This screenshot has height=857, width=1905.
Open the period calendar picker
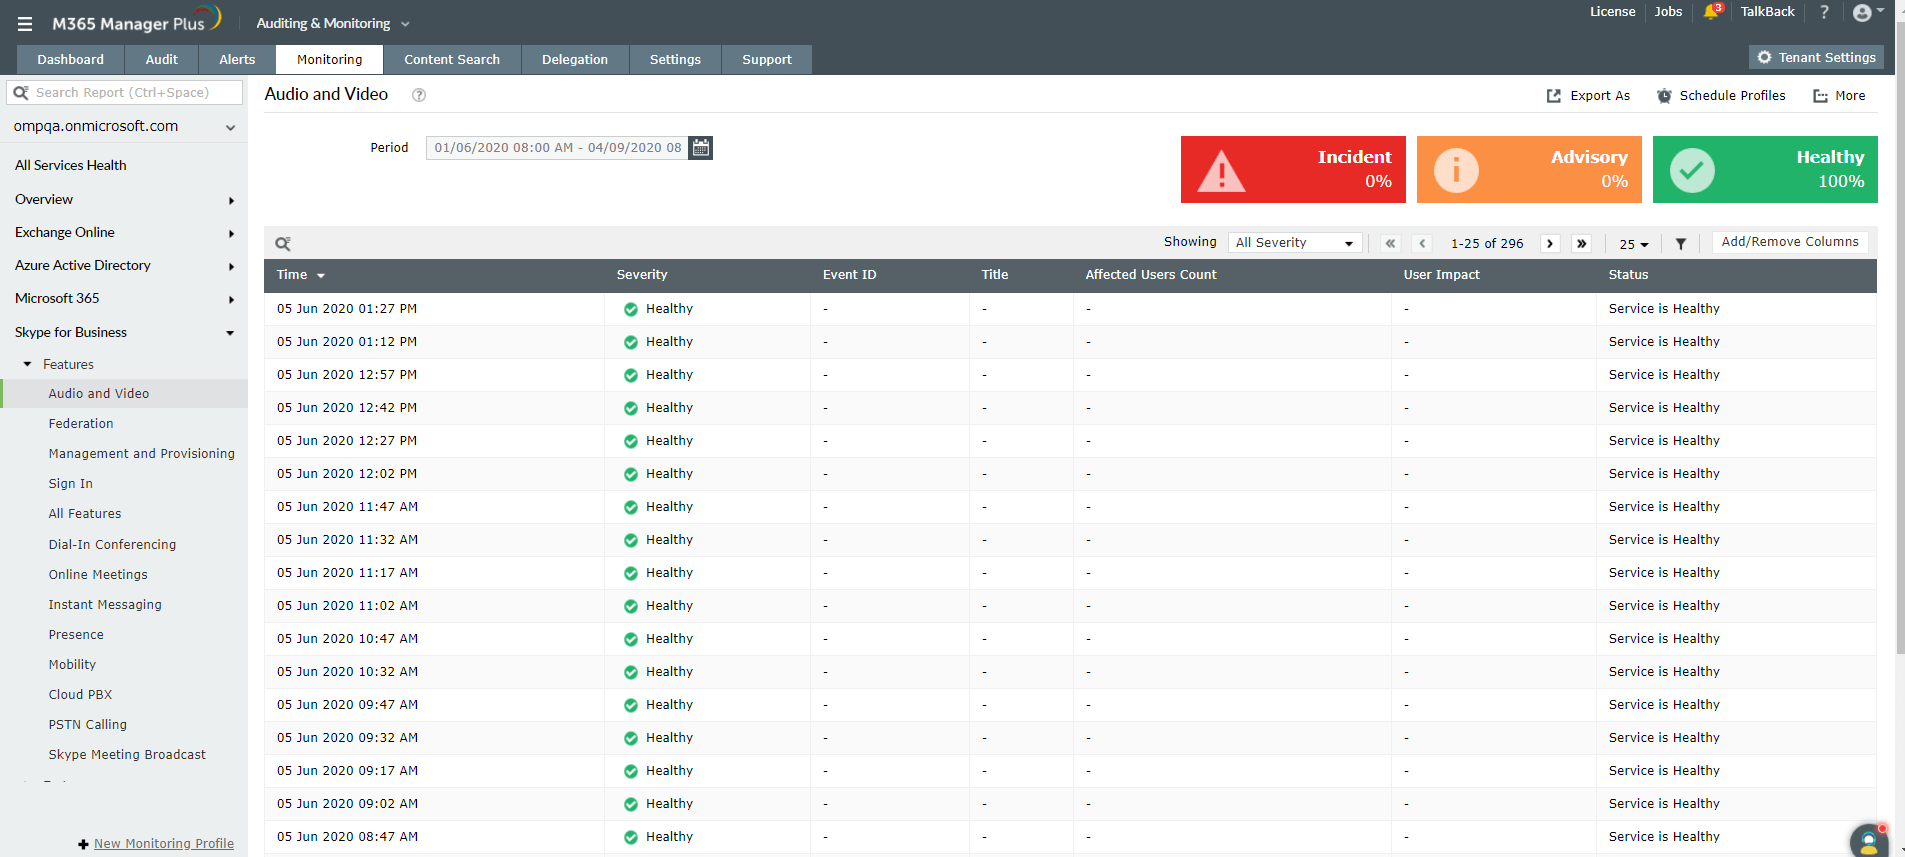701,148
